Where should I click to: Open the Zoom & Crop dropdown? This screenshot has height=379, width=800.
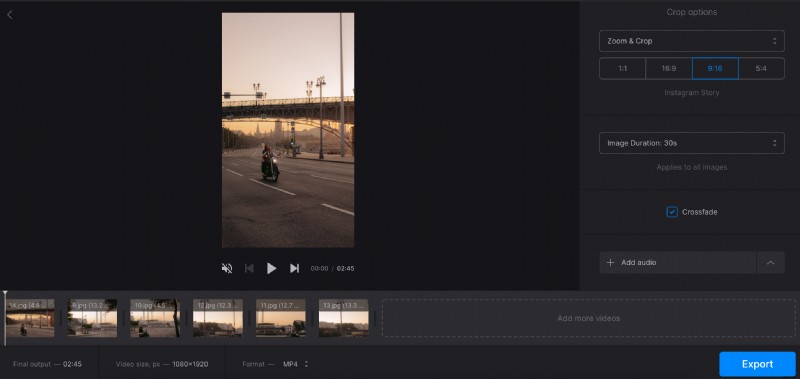click(x=691, y=41)
